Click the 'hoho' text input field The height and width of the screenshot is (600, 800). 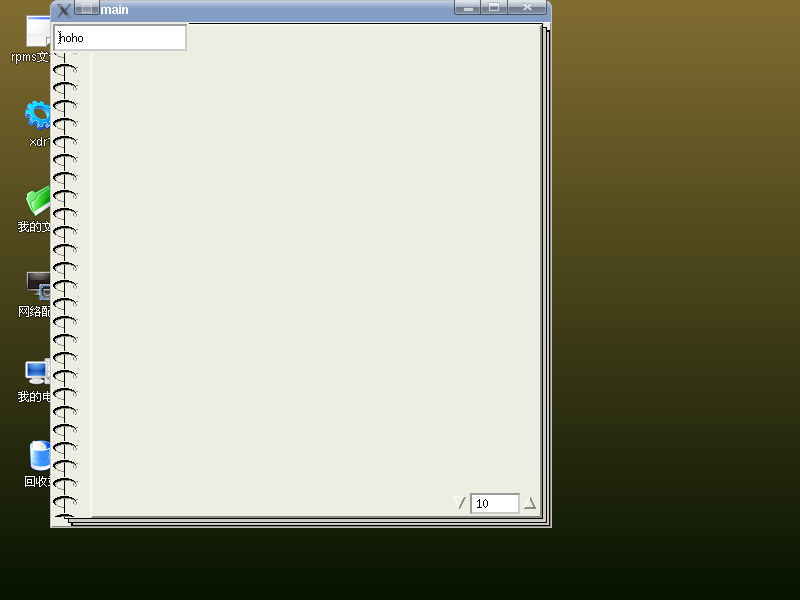coord(120,38)
